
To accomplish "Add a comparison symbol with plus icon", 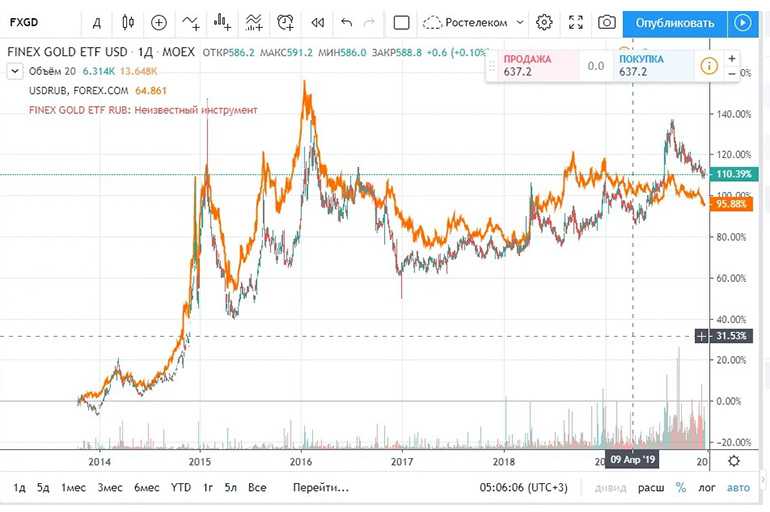I will tap(159, 23).
